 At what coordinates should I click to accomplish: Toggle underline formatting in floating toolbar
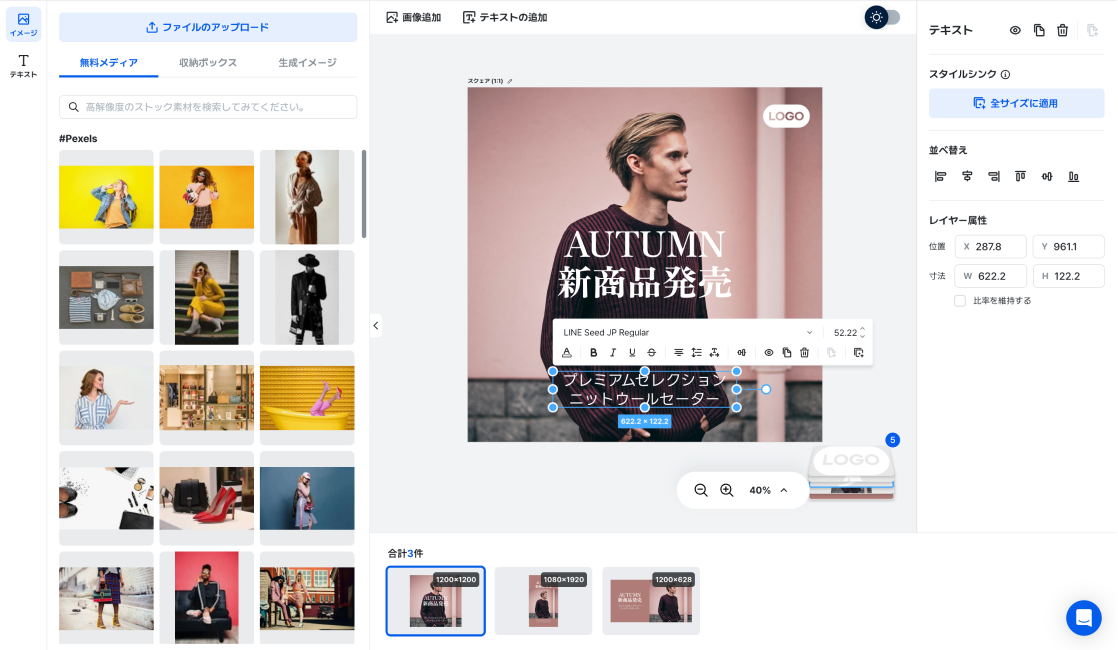point(632,353)
